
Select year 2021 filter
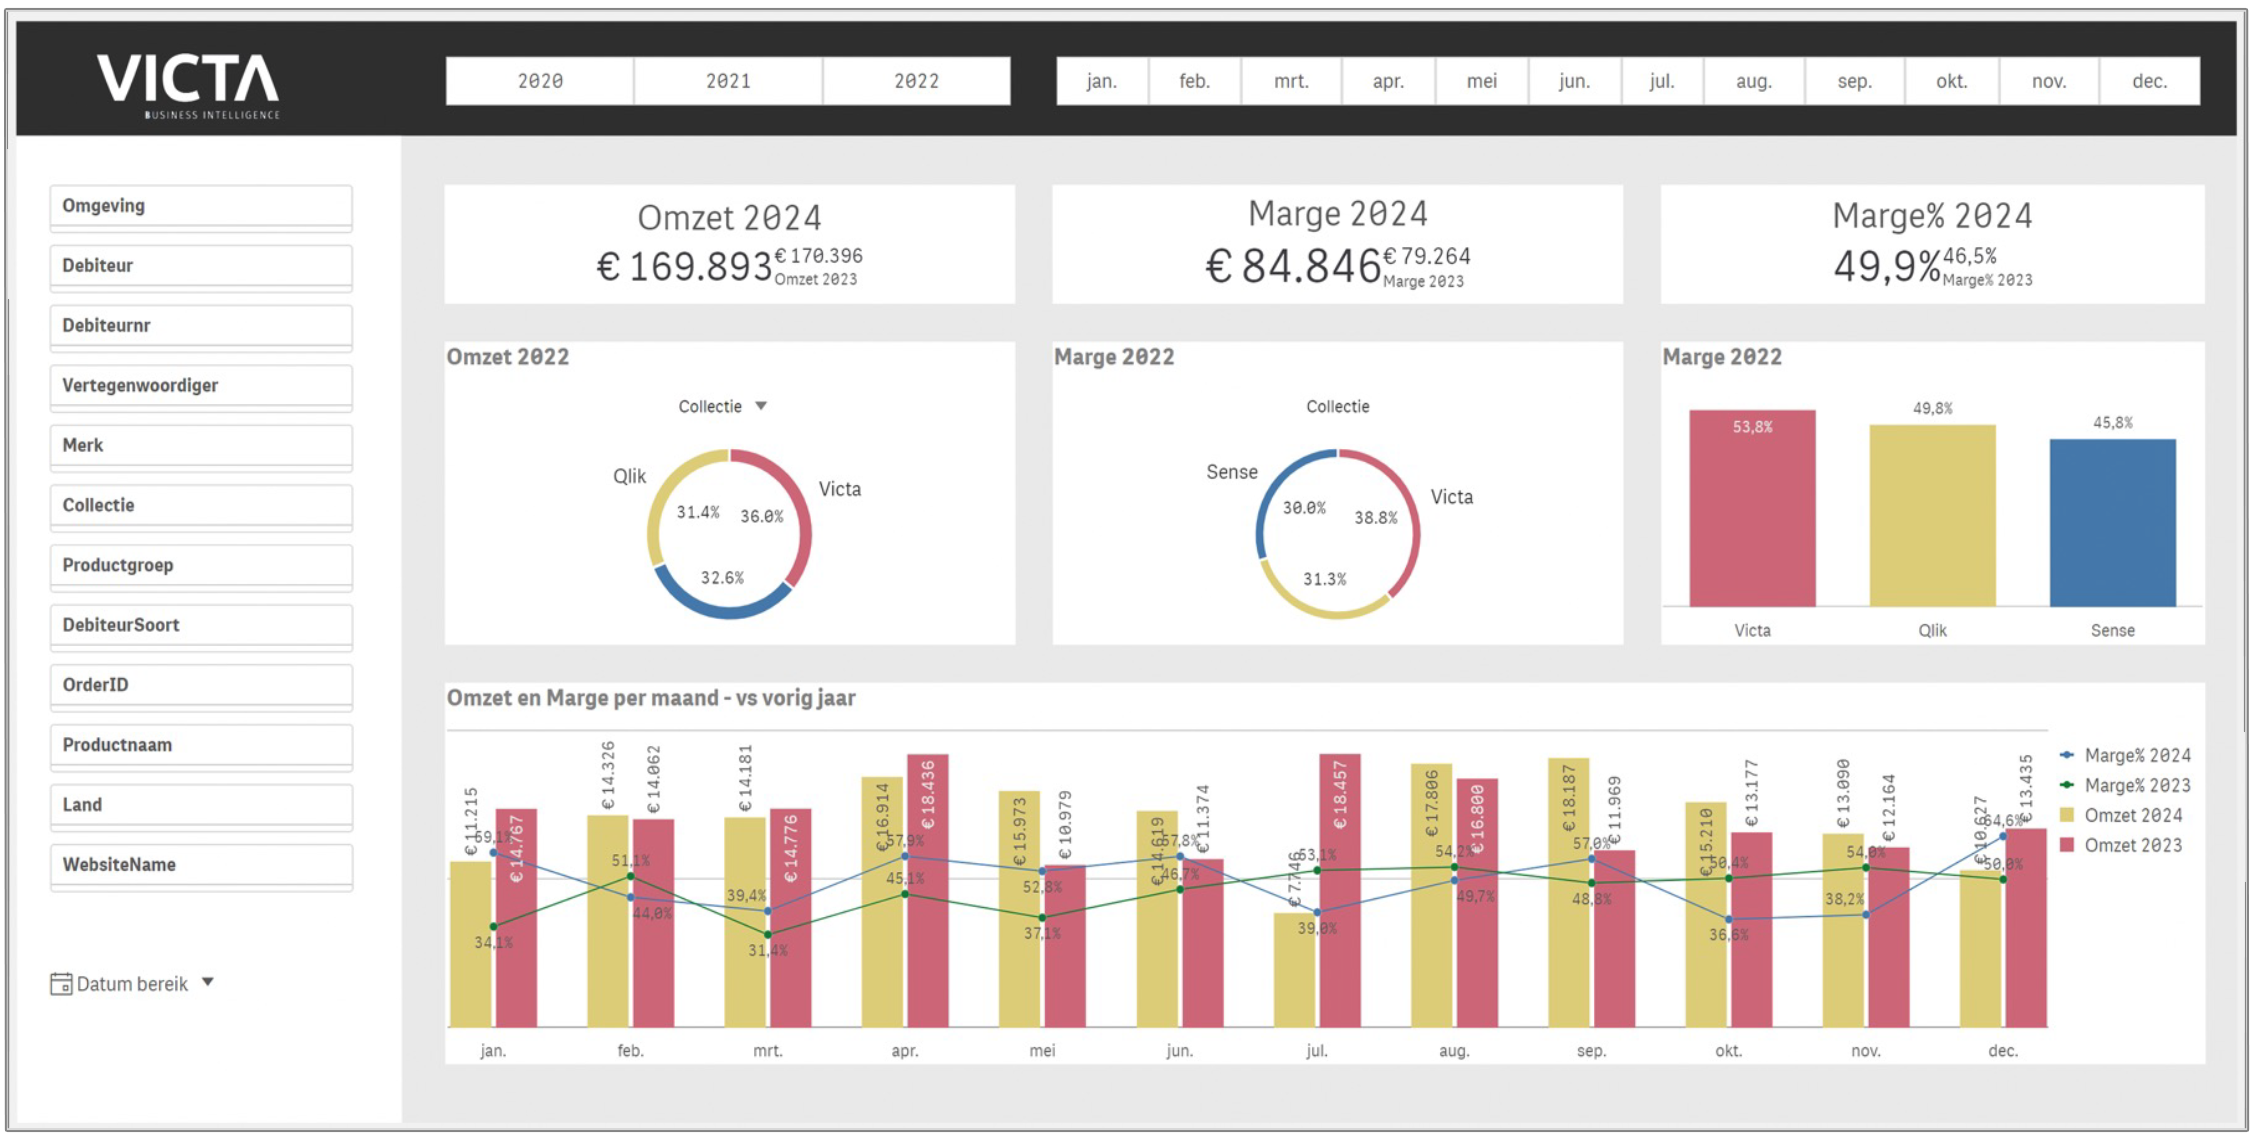[728, 81]
